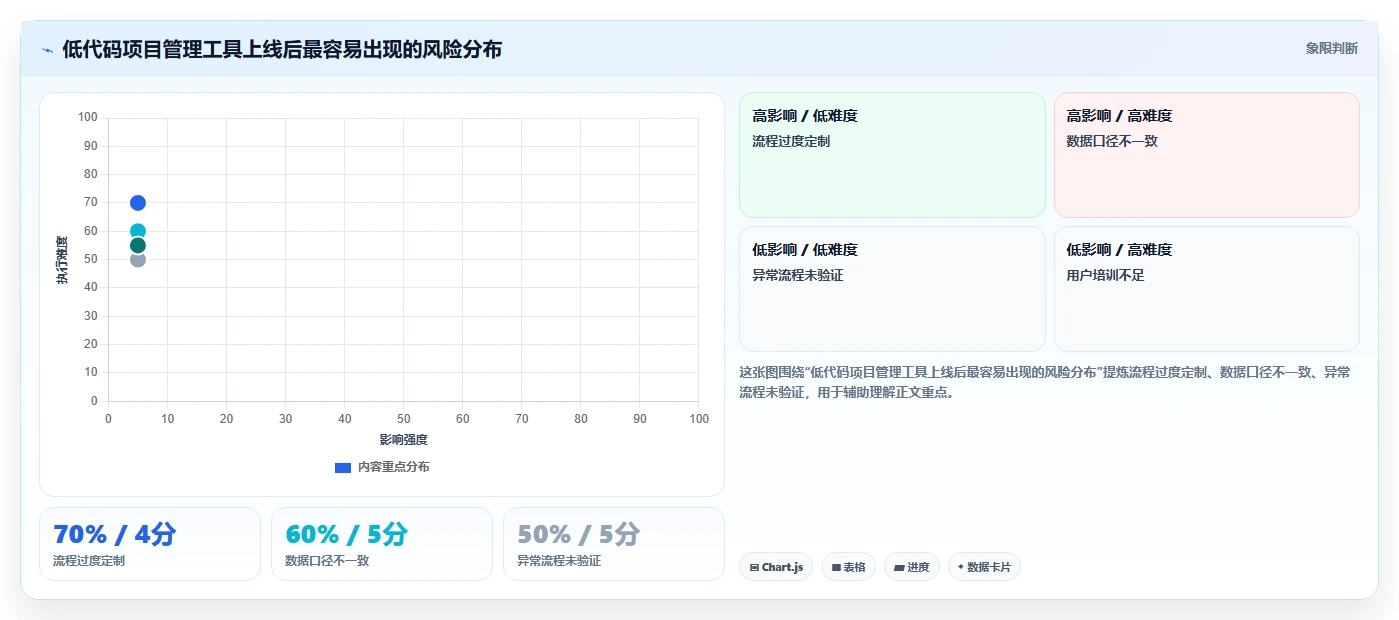
Task: Click the blue legend swatch for 内容重点分布
Action: [x=343, y=467]
